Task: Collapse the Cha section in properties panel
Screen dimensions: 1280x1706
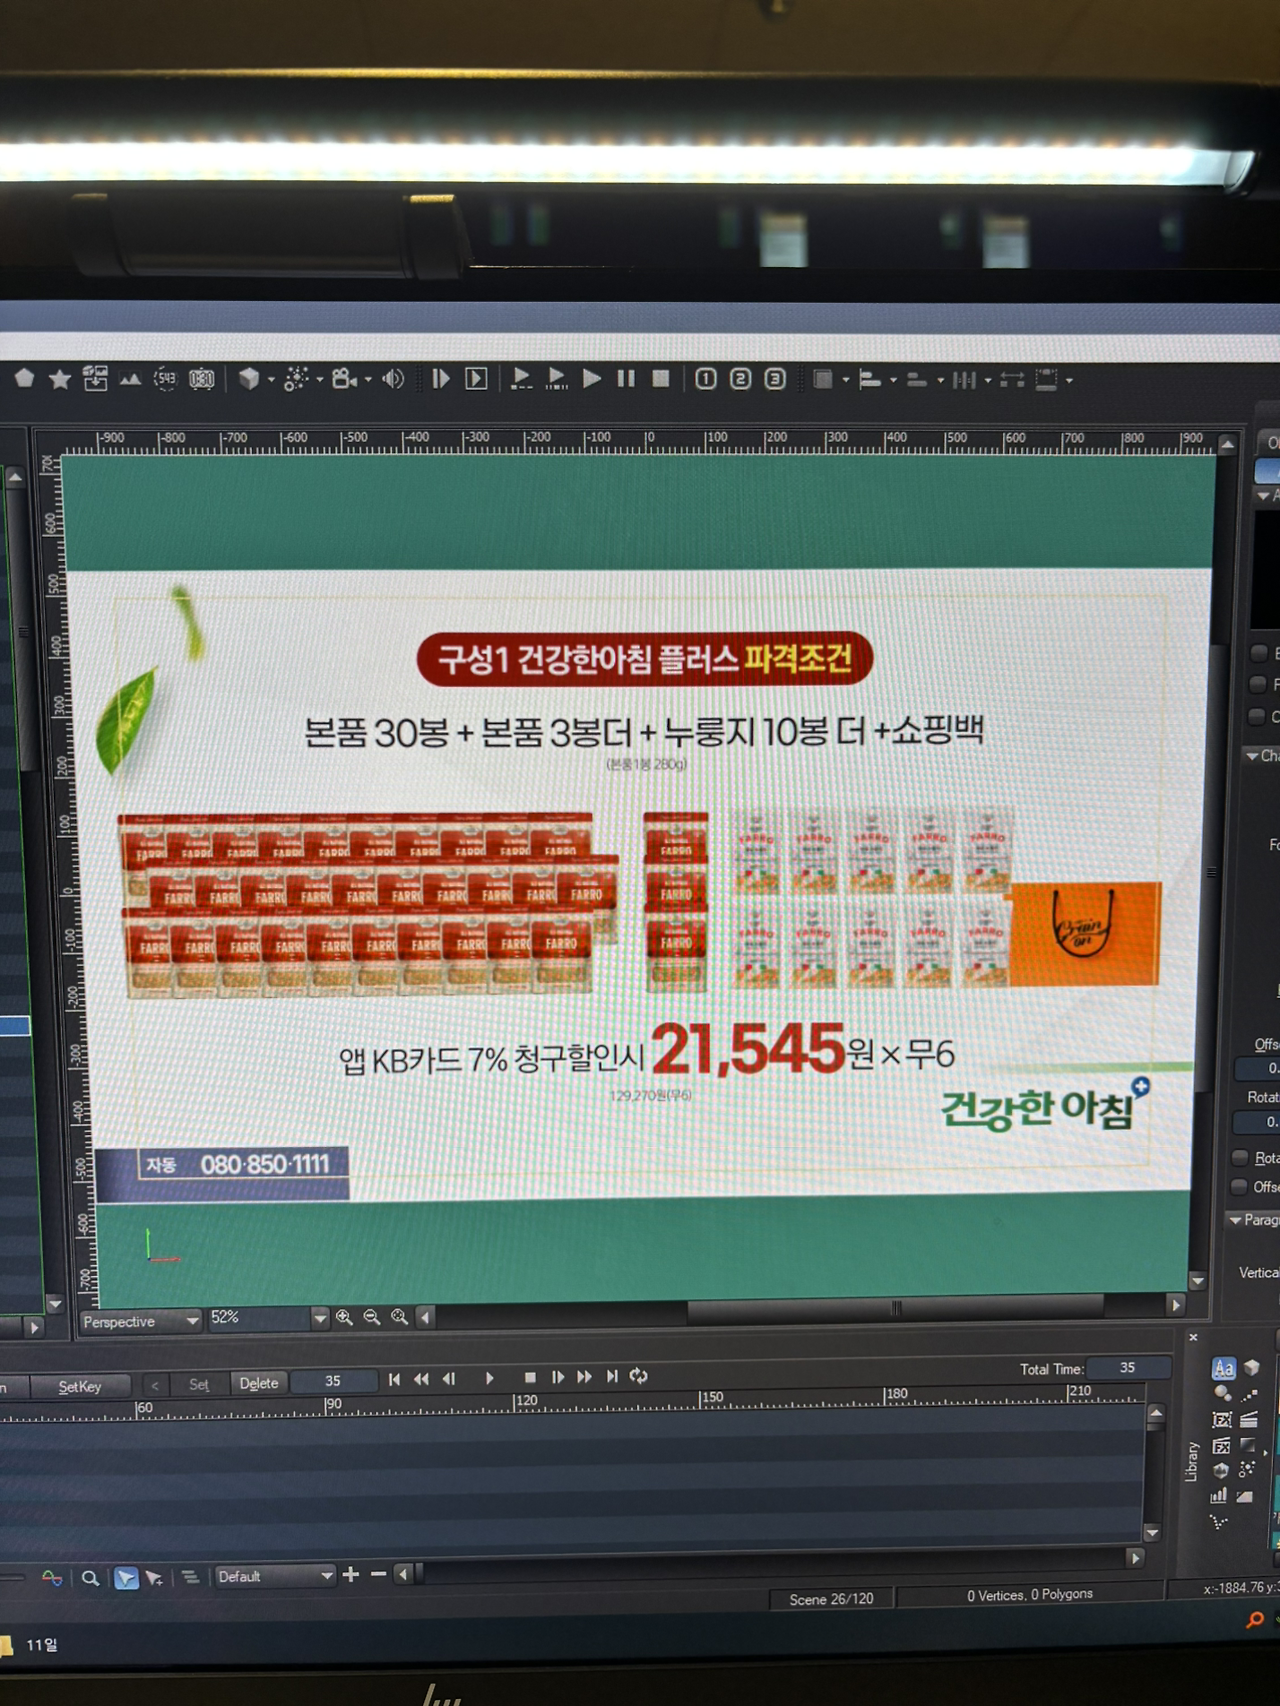Action: tap(1253, 756)
